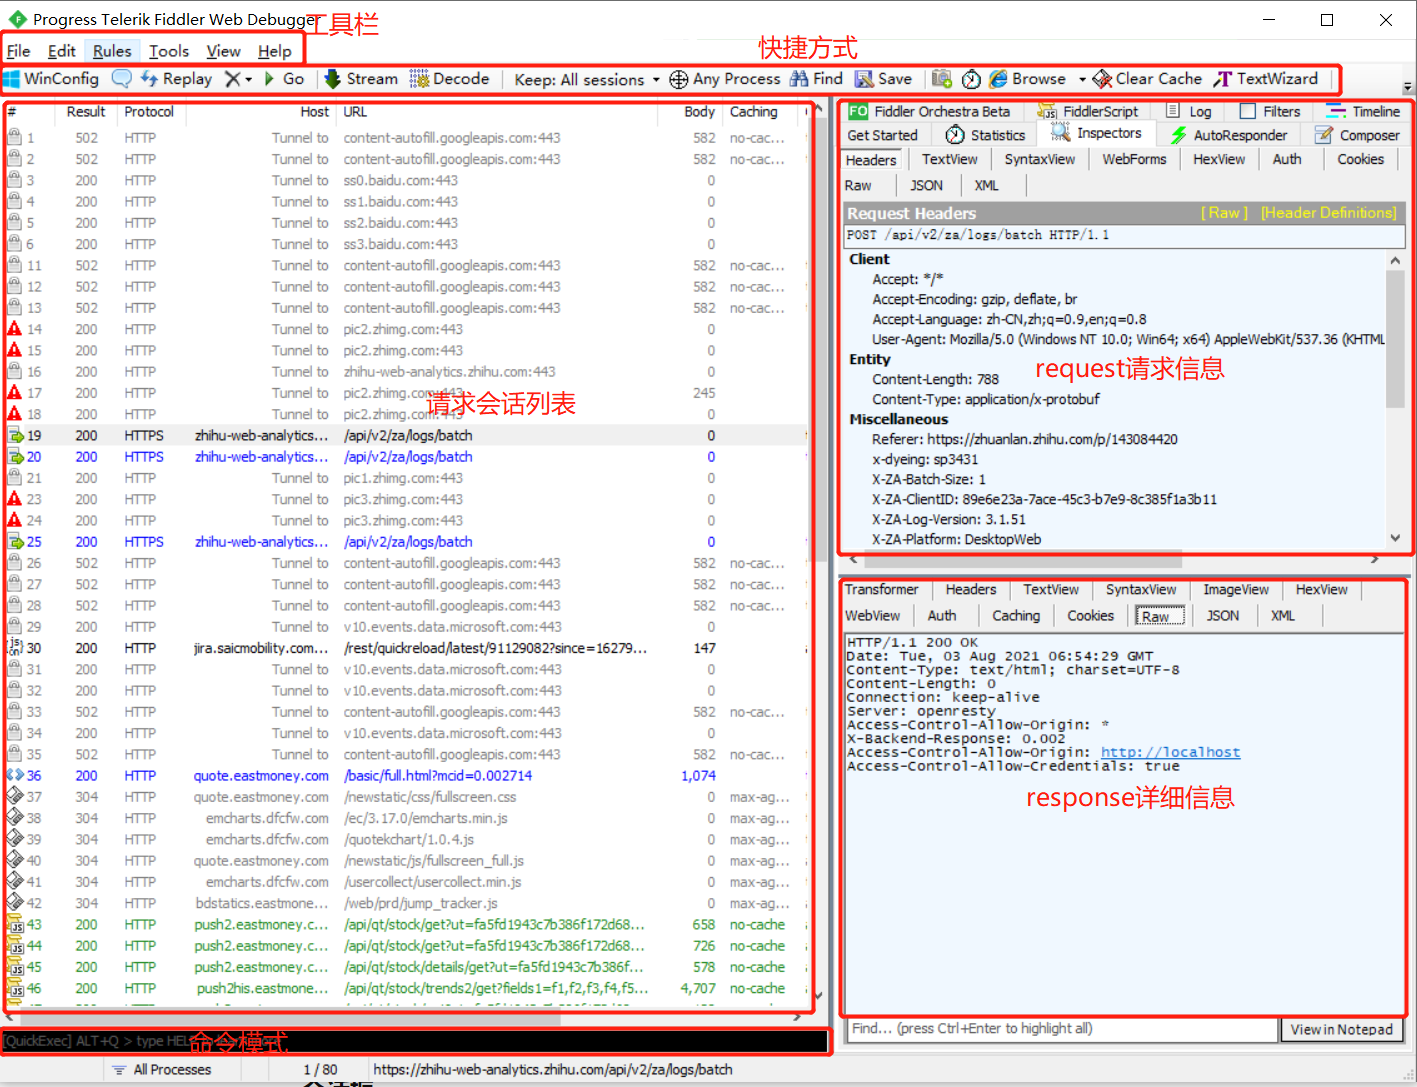Switch to the Composer tab
Screen dimensions: 1417x1087
coord(1357,135)
